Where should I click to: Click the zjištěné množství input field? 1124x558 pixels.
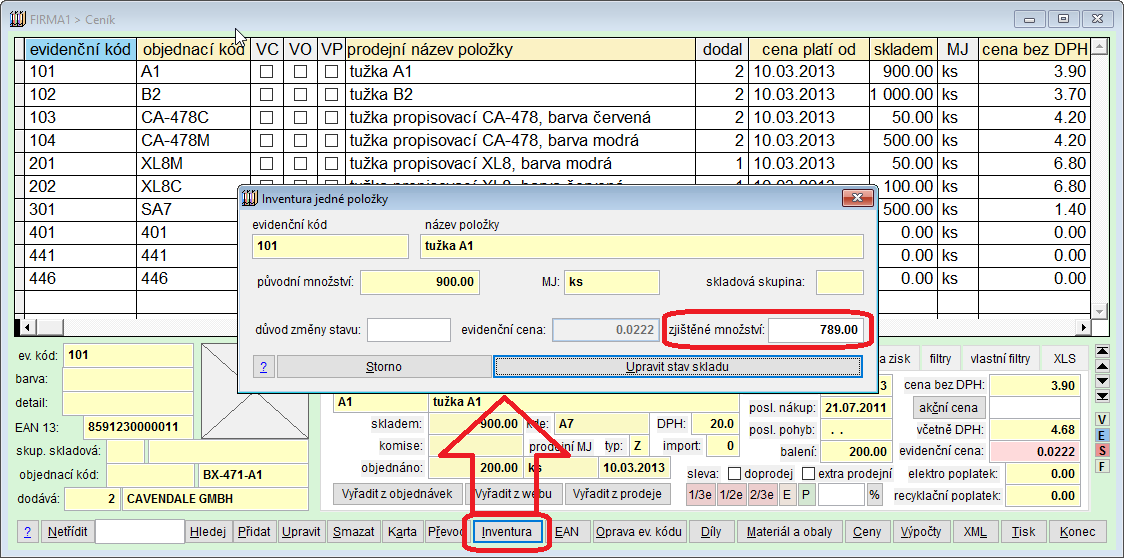click(815, 329)
